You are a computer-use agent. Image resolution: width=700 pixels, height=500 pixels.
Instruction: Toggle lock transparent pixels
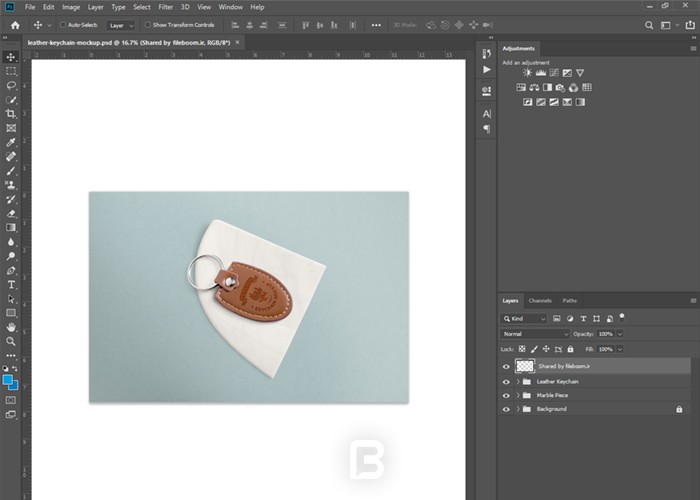pos(522,349)
